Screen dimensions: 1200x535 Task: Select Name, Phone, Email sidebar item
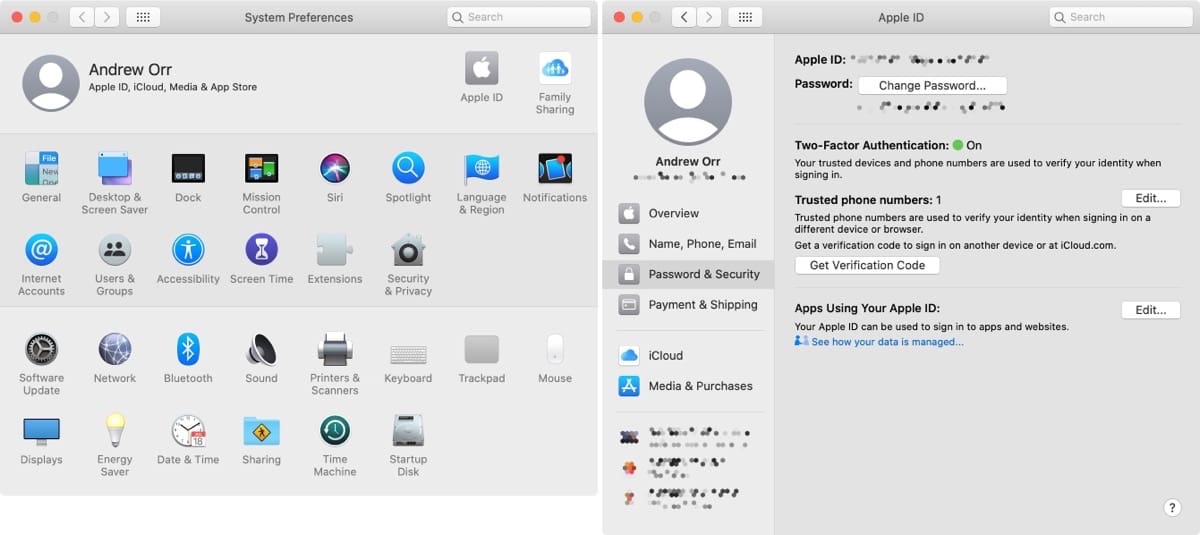pos(688,244)
